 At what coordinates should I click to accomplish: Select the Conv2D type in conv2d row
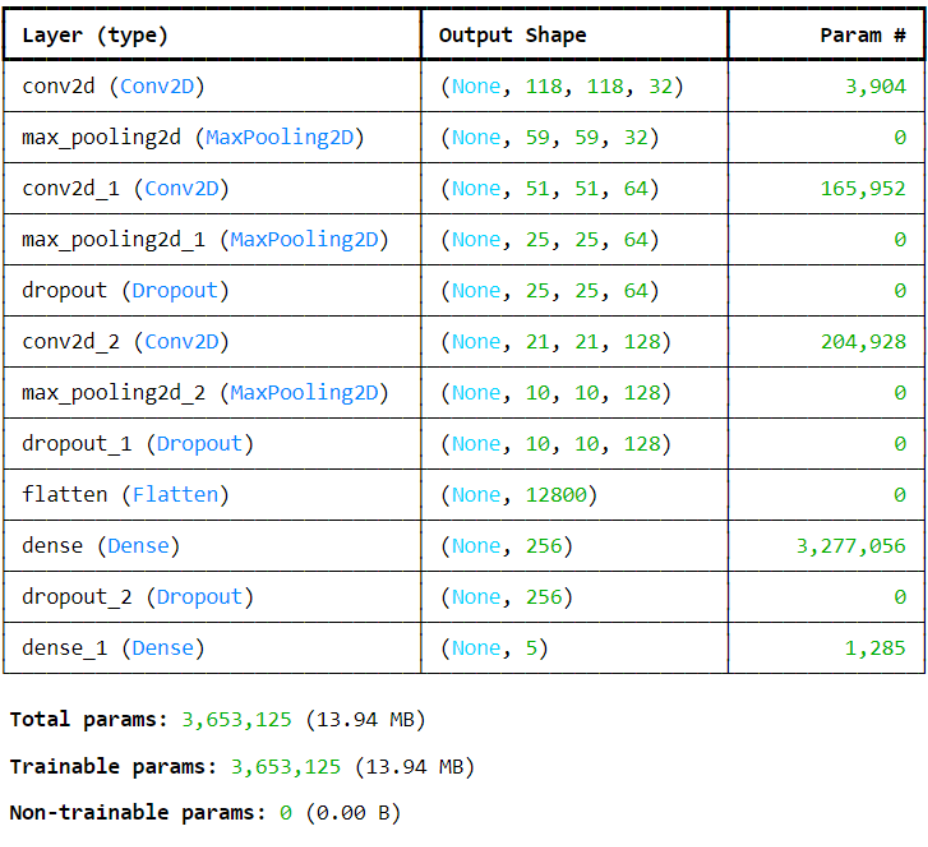pos(162,86)
